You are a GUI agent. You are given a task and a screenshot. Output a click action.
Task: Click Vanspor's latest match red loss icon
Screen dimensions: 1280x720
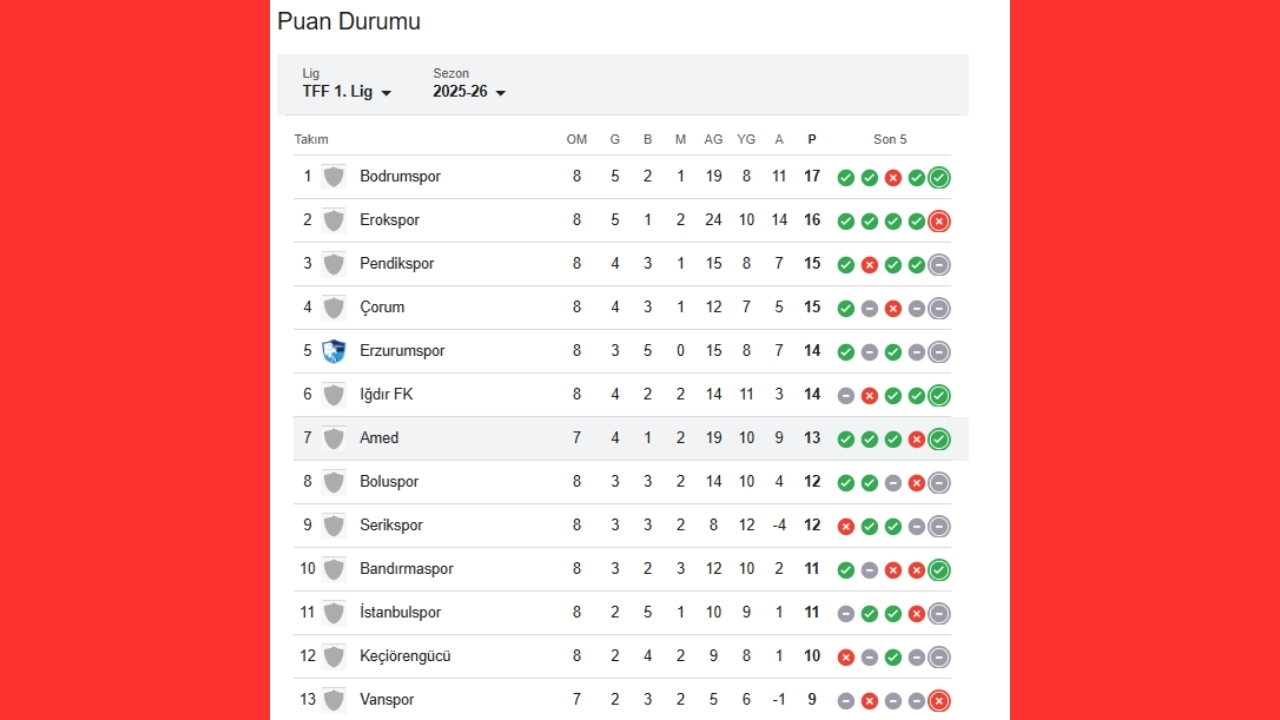coord(939,701)
